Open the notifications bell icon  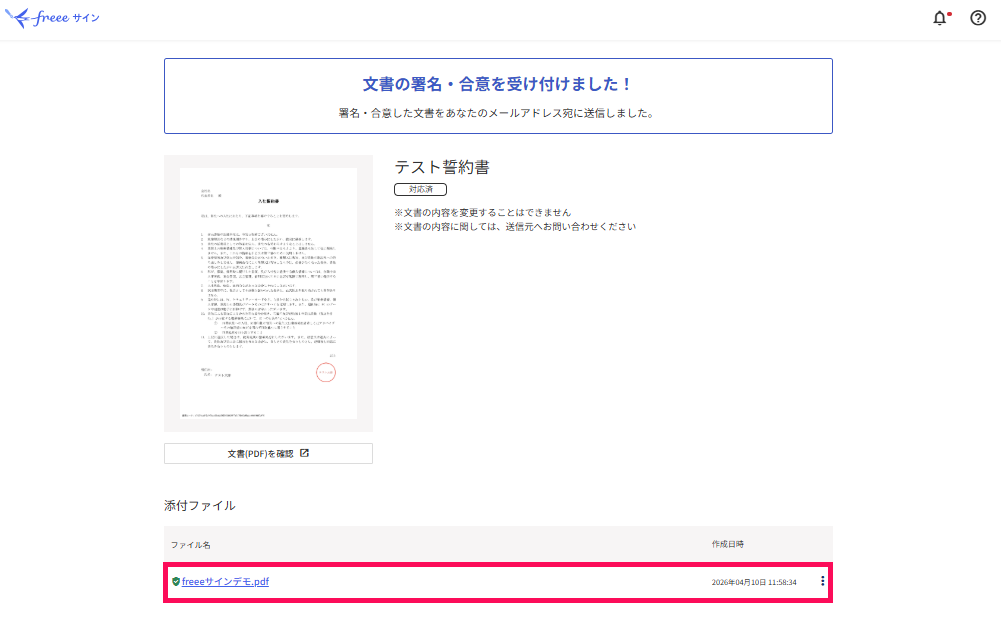940,18
